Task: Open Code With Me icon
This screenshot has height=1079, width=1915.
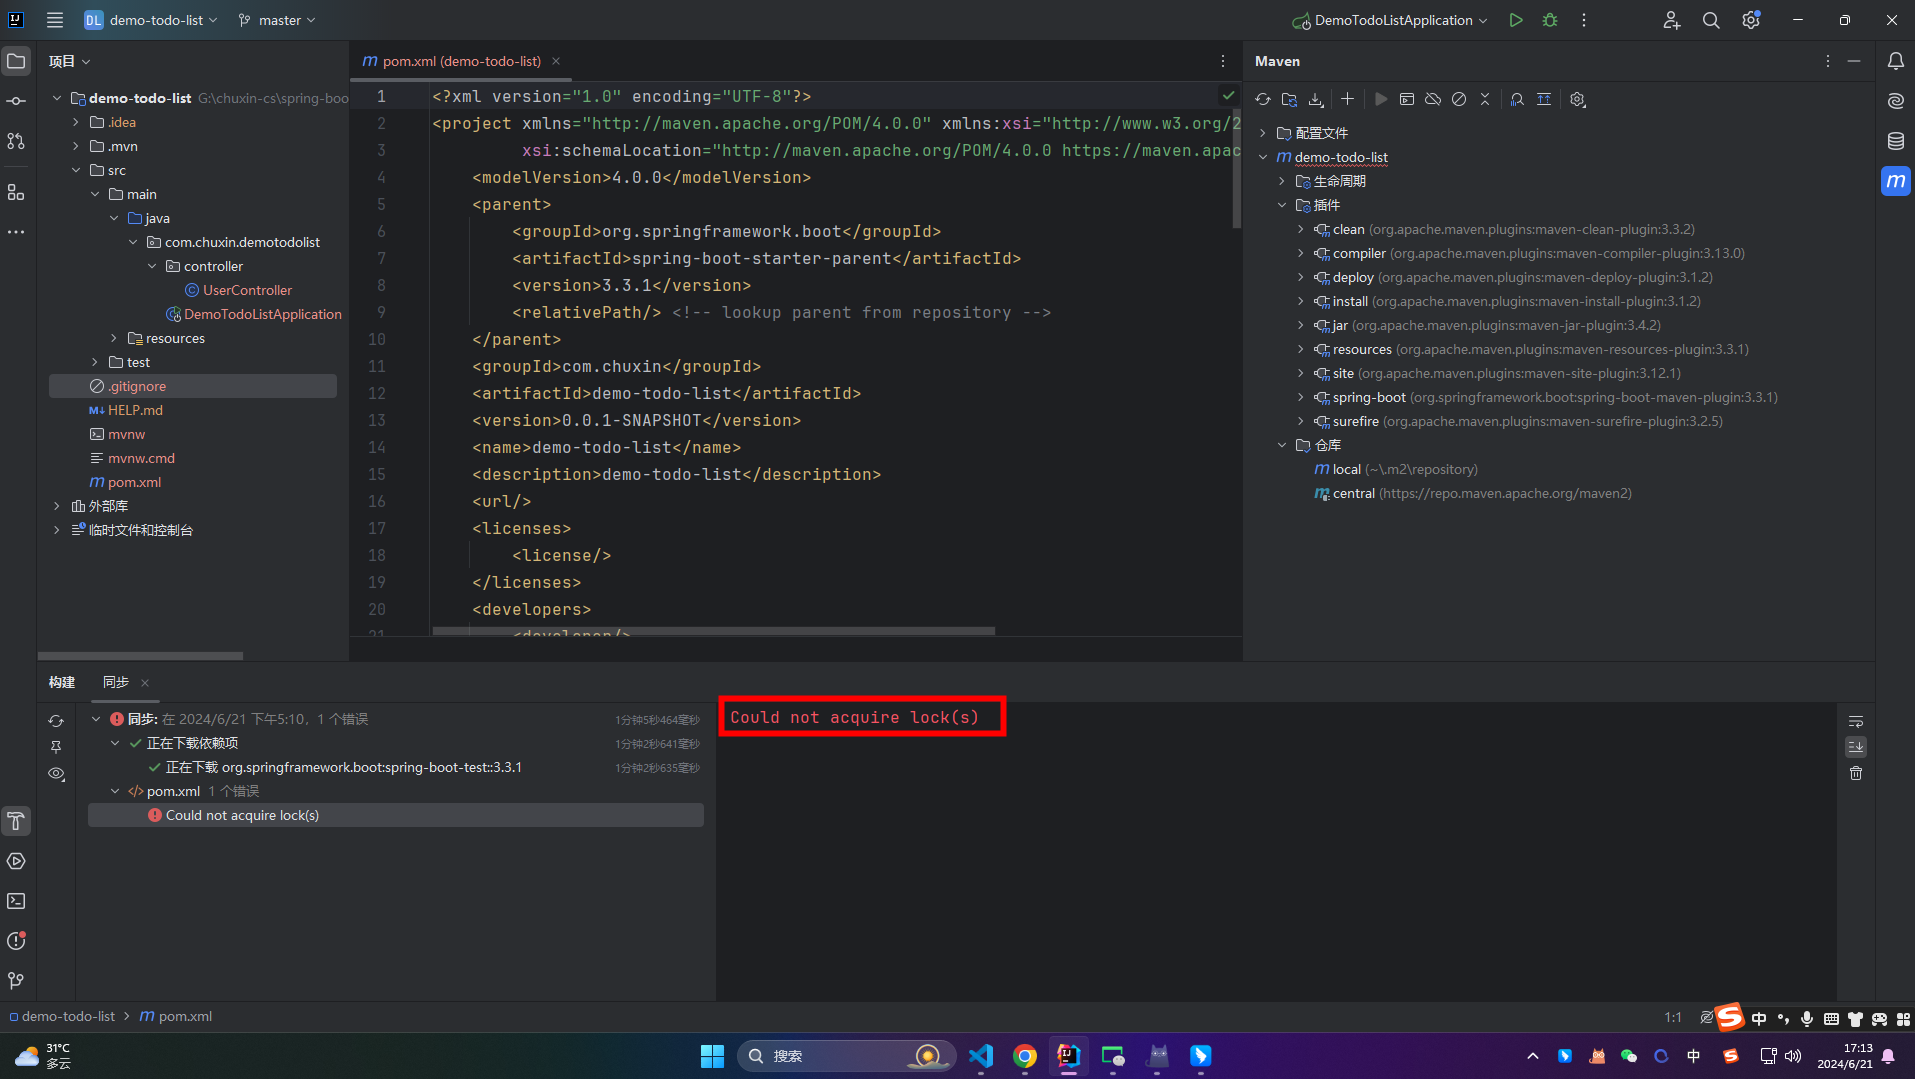Action: [x=1671, y=20]
